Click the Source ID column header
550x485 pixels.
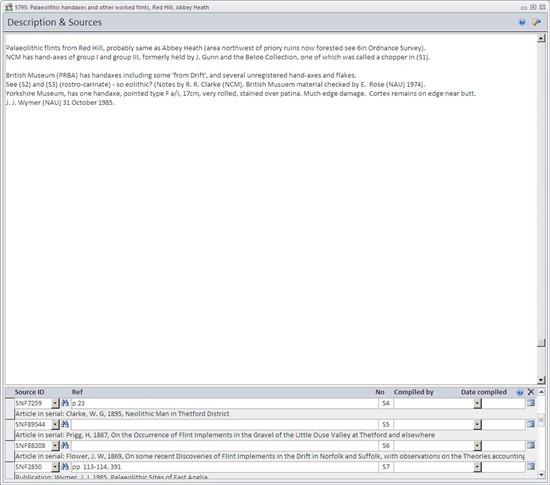(x=29, y=392)
